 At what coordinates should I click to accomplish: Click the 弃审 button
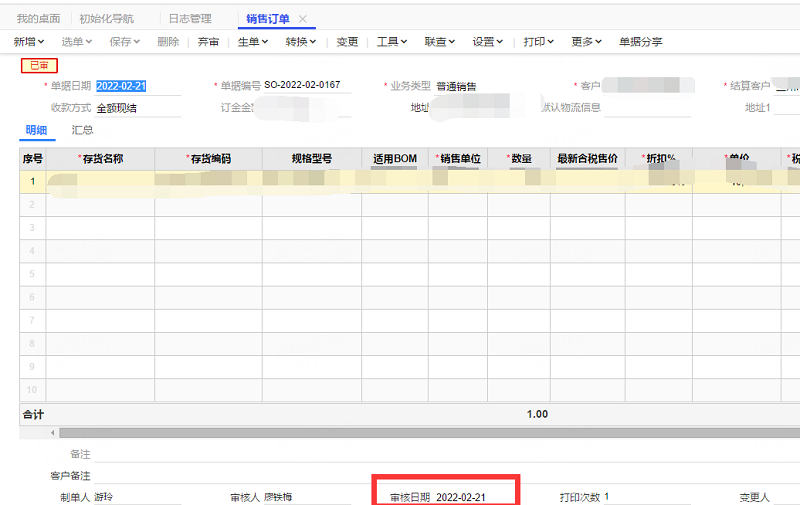[208, 42]
